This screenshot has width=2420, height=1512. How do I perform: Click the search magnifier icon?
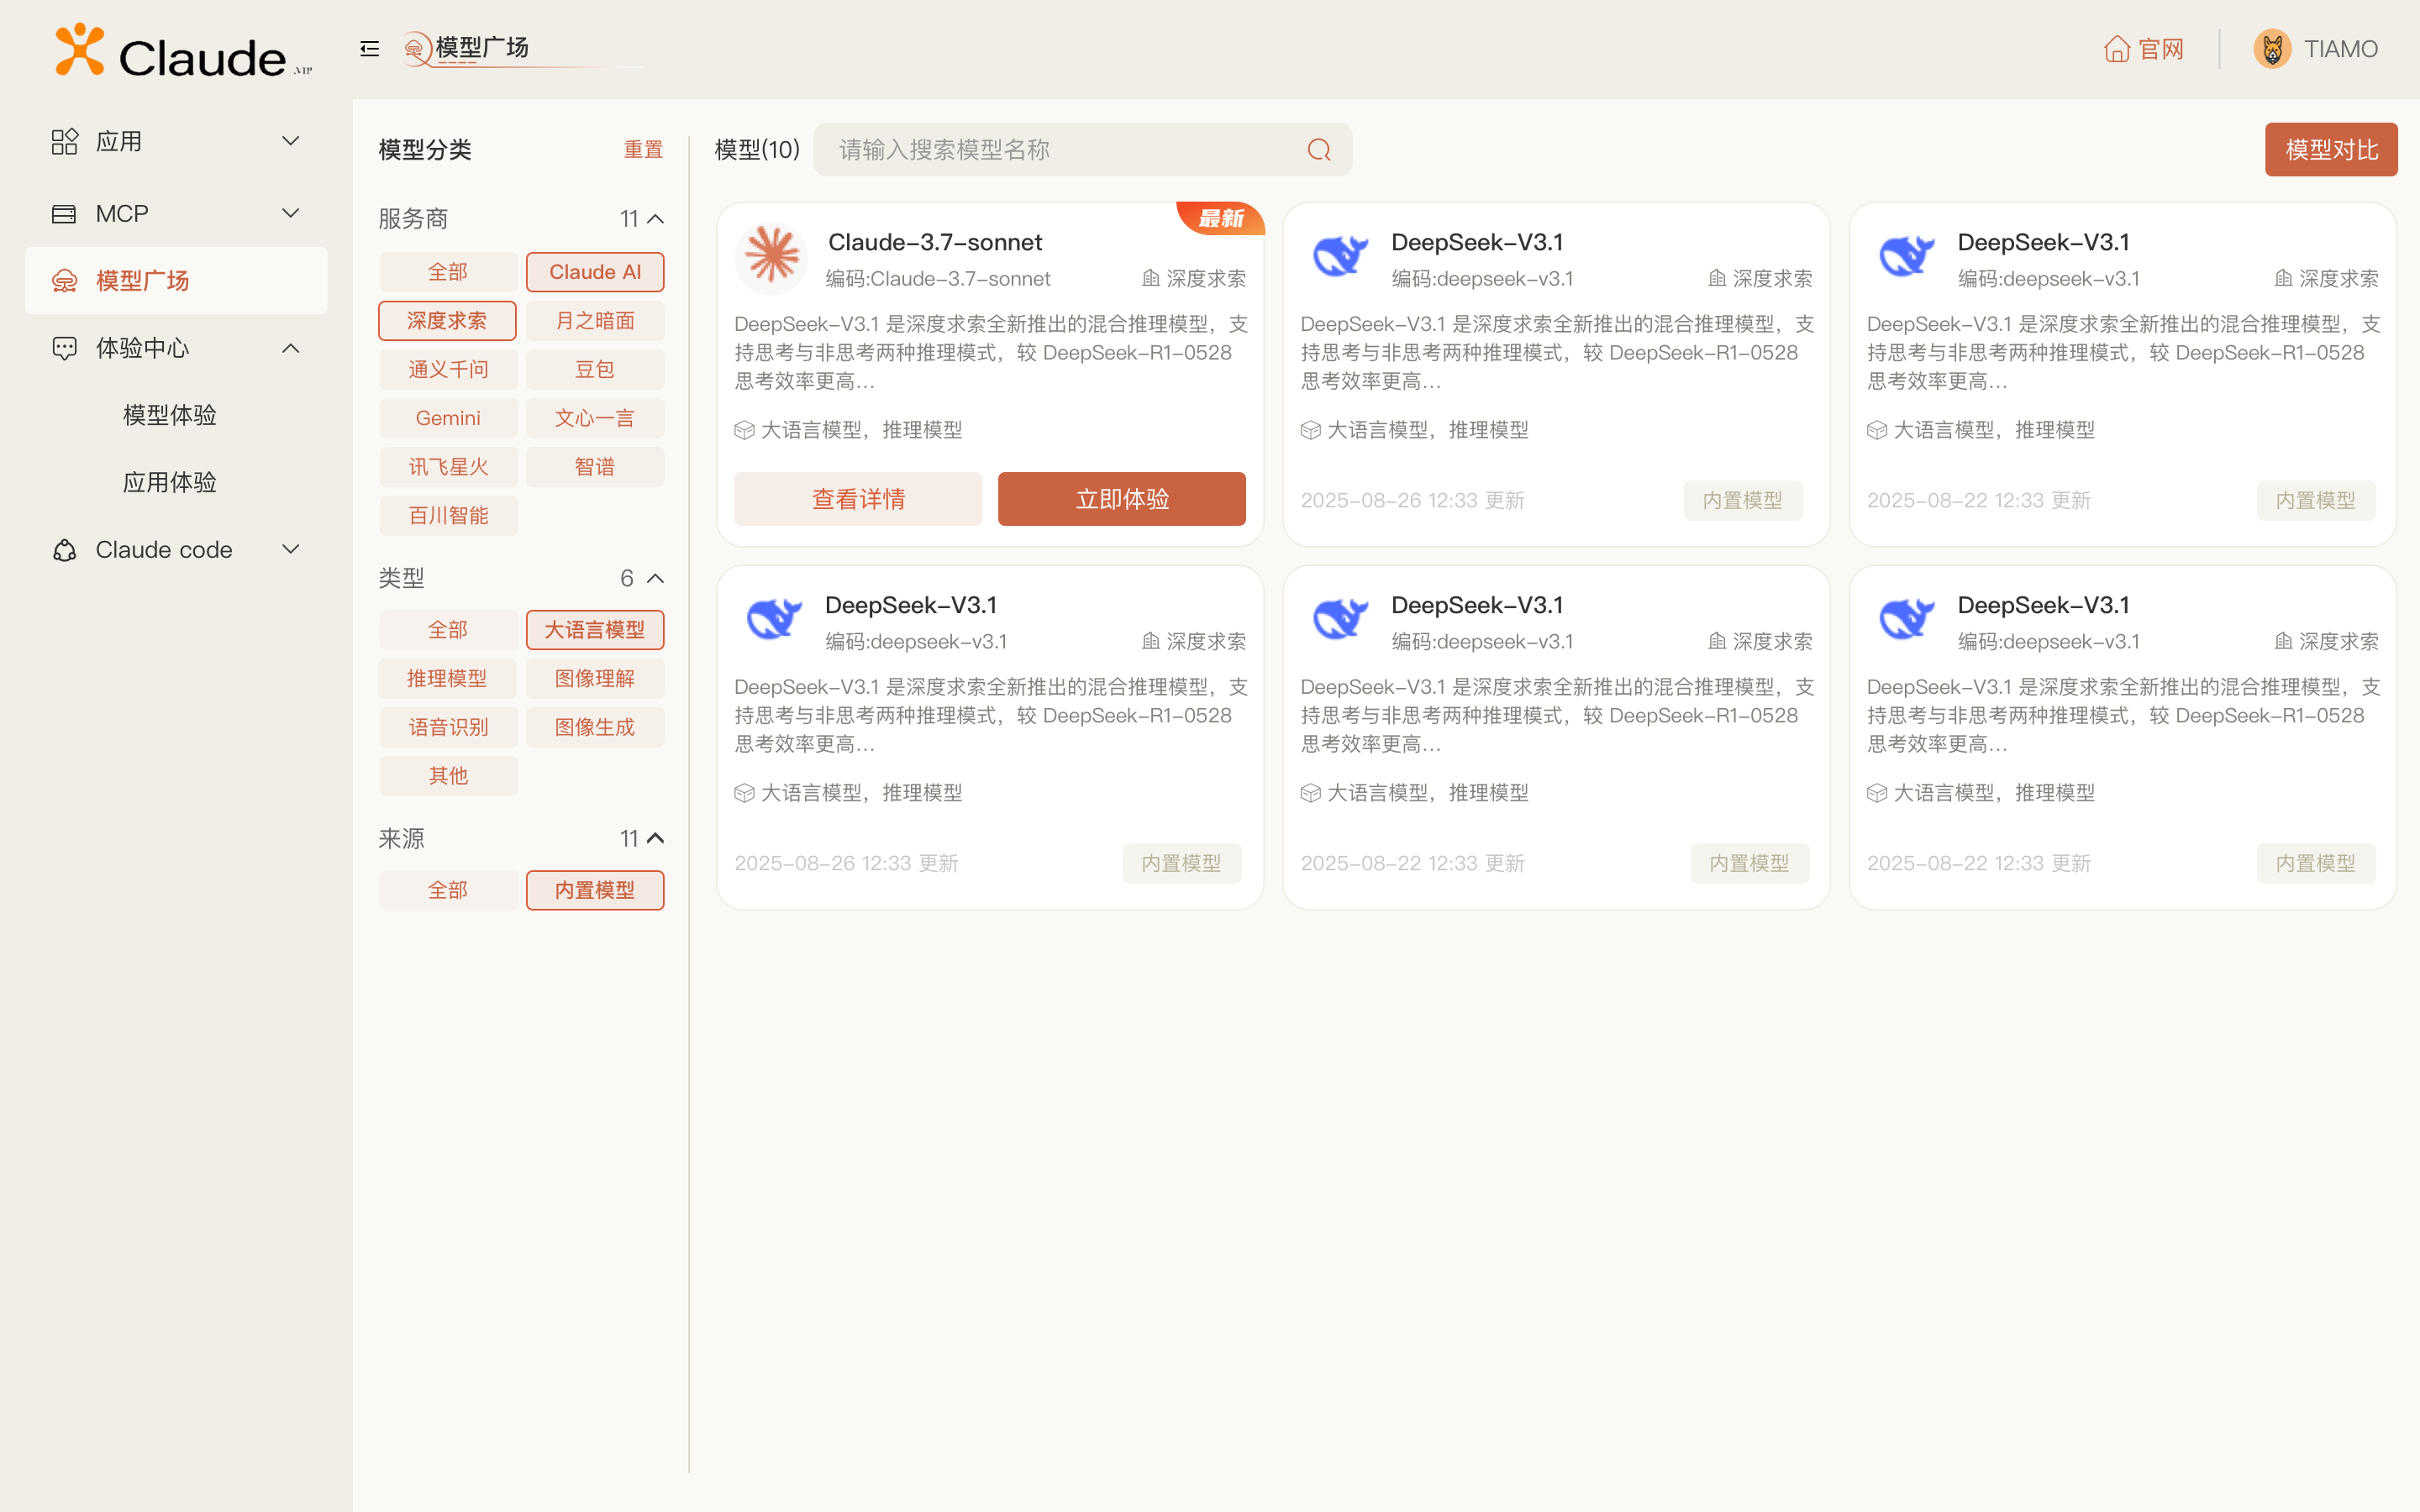tap(1319, 150)
